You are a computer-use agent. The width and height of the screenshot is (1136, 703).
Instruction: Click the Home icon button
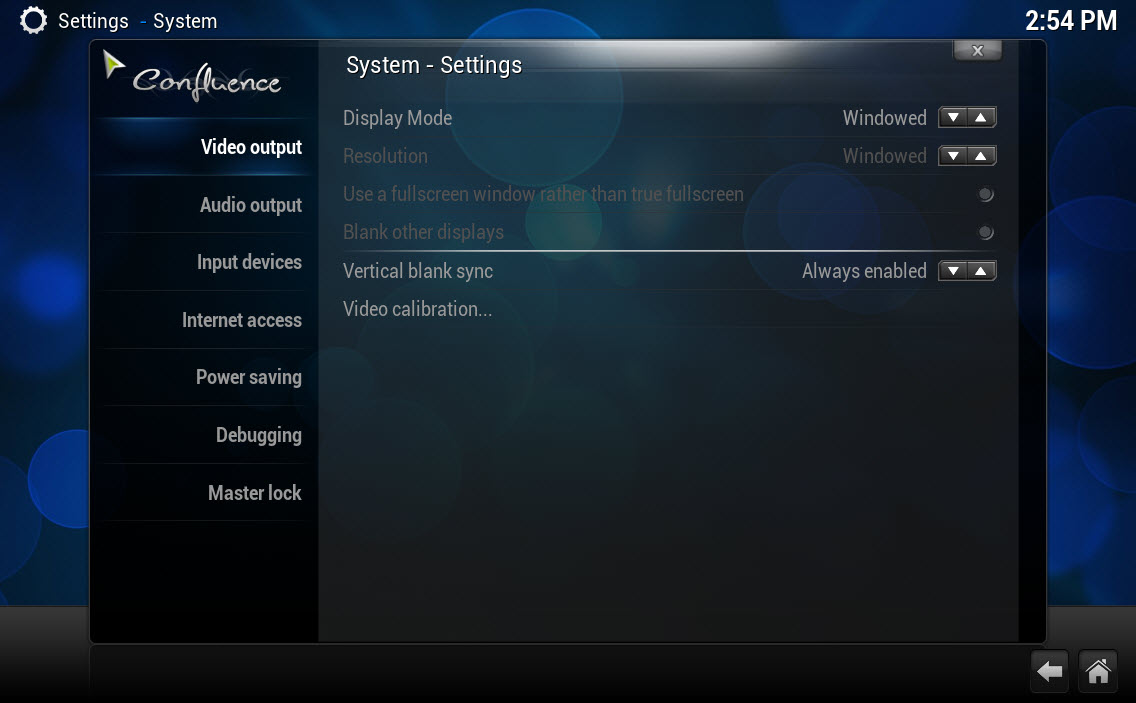1098,672
